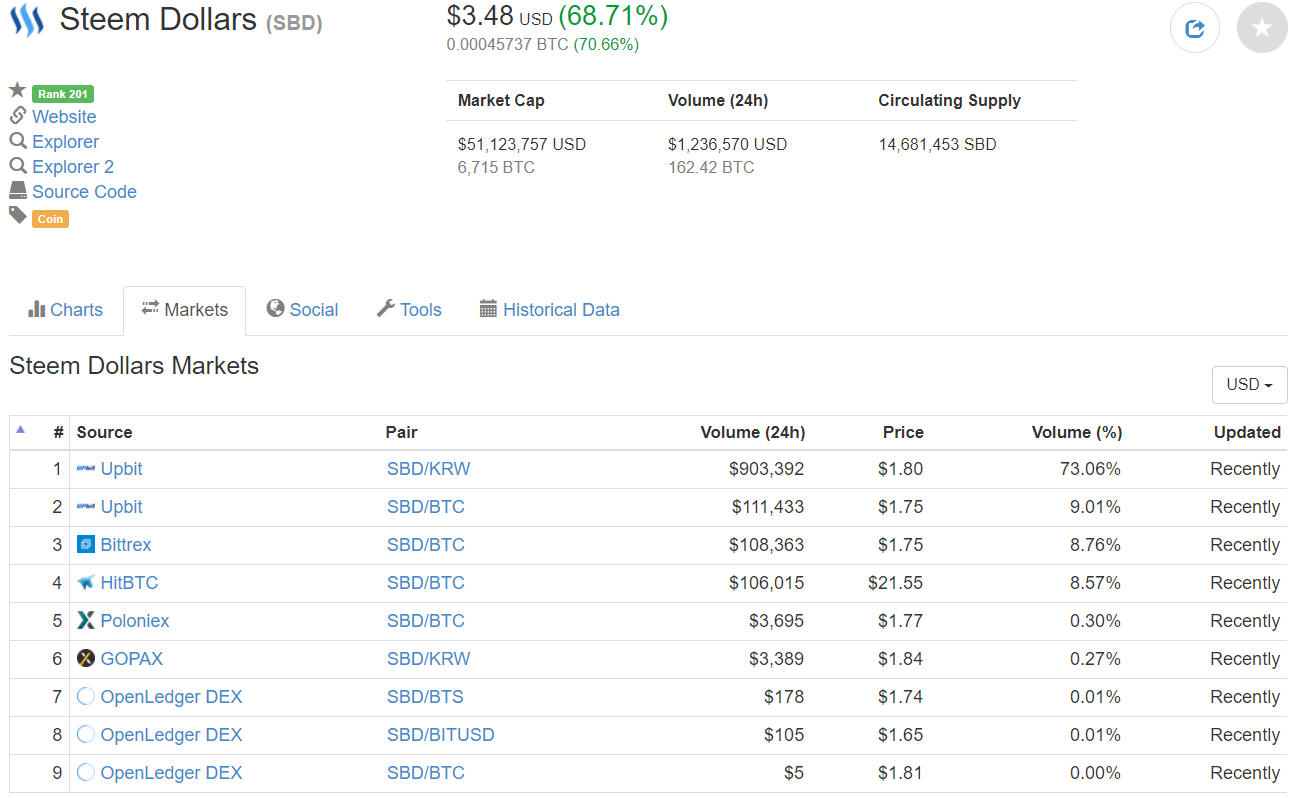Viewport: 1293px width, 798px height.
Task: Open the SBD/BTC pair on OpenLedger DEX
Action: pyautogui.click(x=426, y=773)
